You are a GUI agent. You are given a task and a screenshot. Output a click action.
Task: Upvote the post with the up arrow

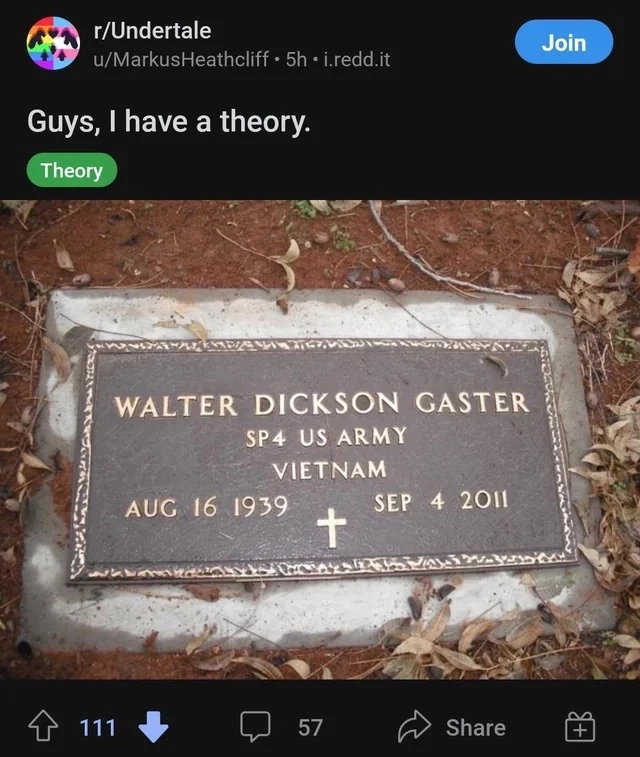point(43,726)
